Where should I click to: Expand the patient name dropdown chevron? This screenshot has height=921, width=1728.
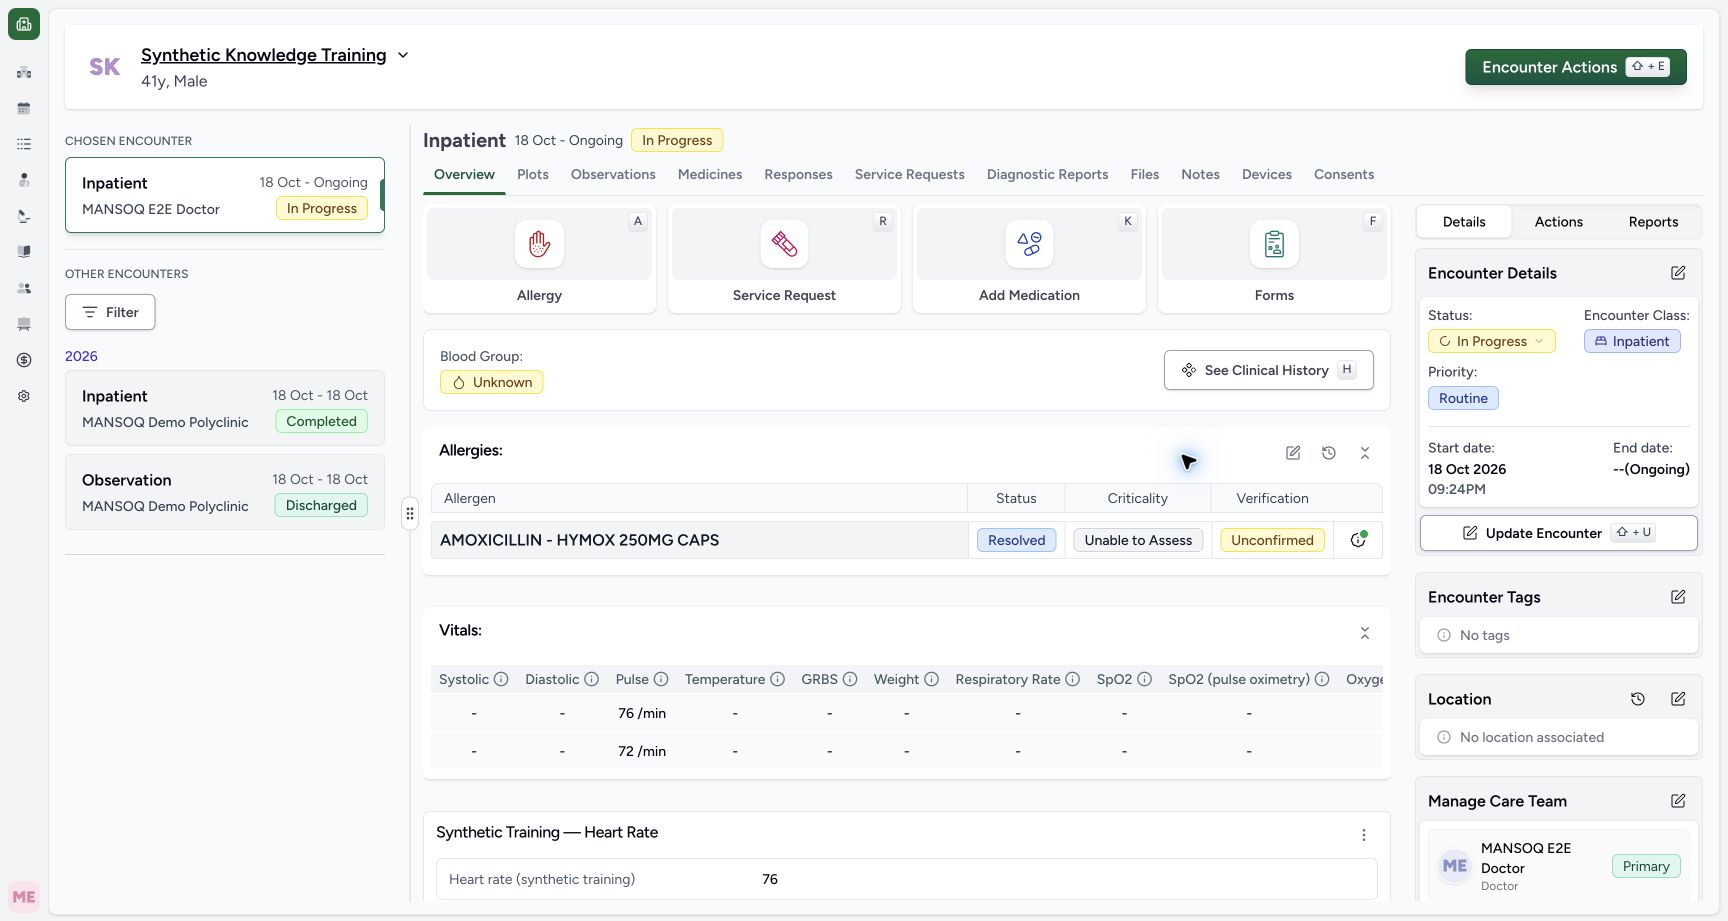(x=403, y=55)
